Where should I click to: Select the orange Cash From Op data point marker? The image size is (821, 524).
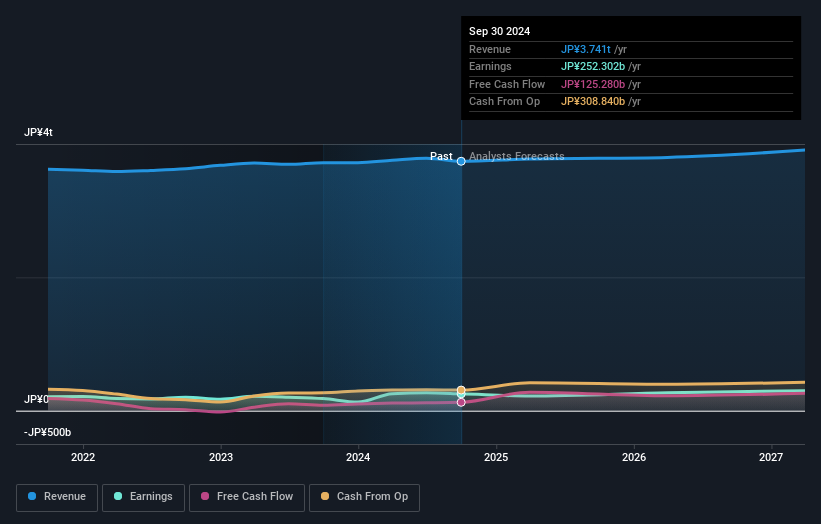pos(461,390)
